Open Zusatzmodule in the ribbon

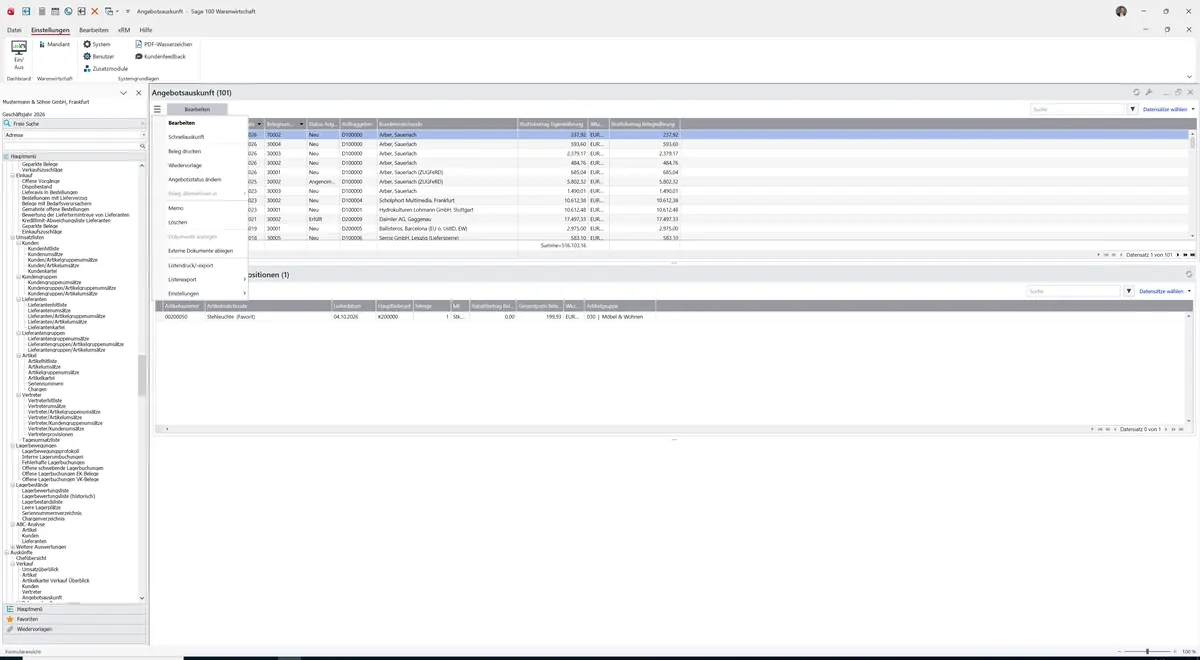click(105, 68)
